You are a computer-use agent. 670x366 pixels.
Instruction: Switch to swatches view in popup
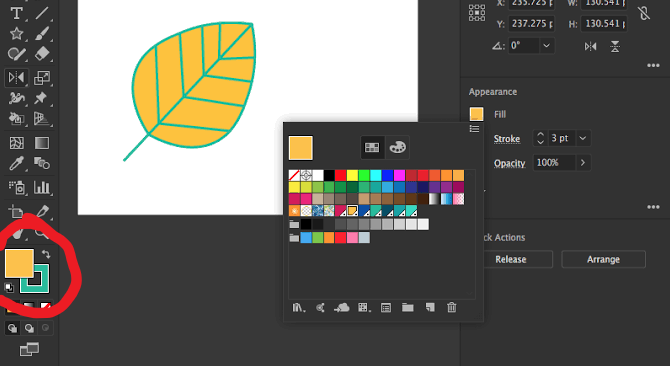[372, 147]
